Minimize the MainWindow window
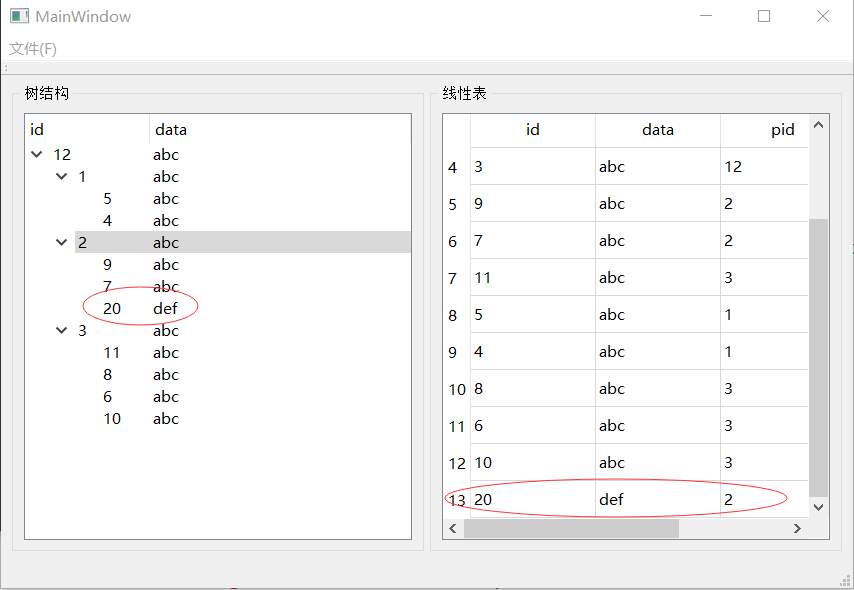 tap(706, 16)
